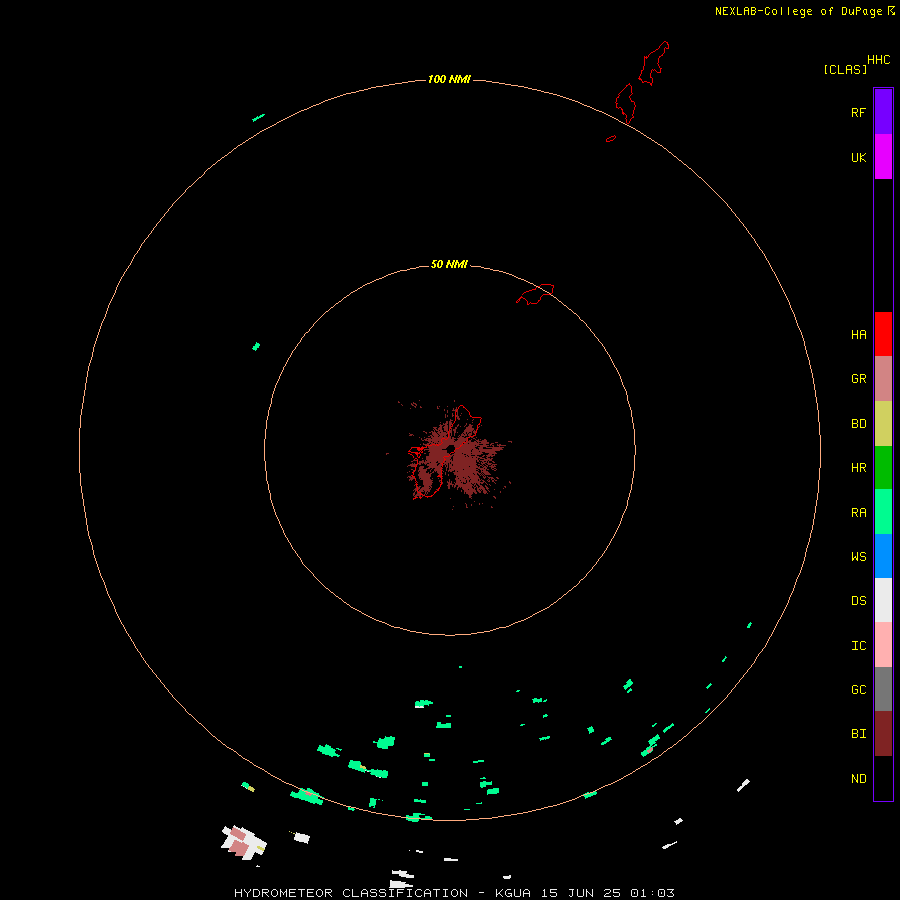Click the DS legend label
This screenshot has width=900, height=900.
point(858,601)
